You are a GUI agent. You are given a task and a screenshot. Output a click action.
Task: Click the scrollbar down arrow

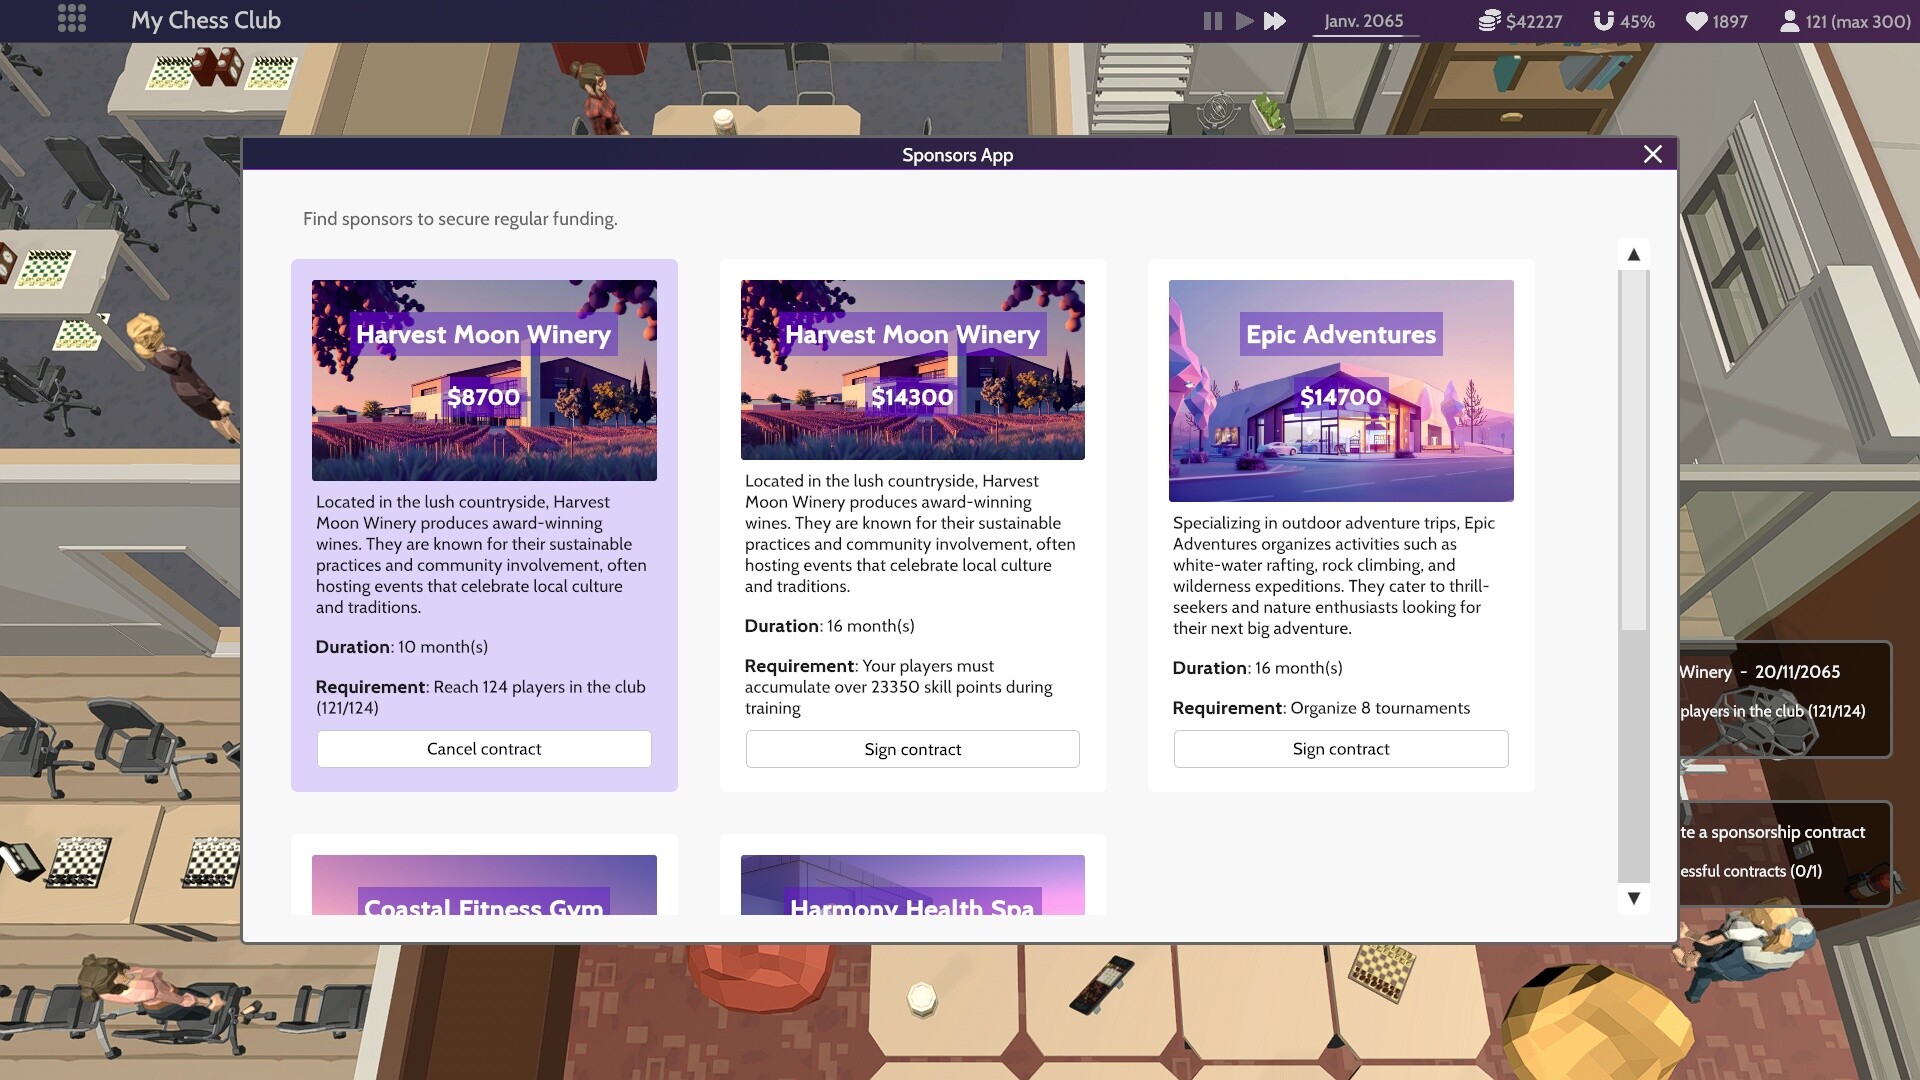[x=1634, y=898]
